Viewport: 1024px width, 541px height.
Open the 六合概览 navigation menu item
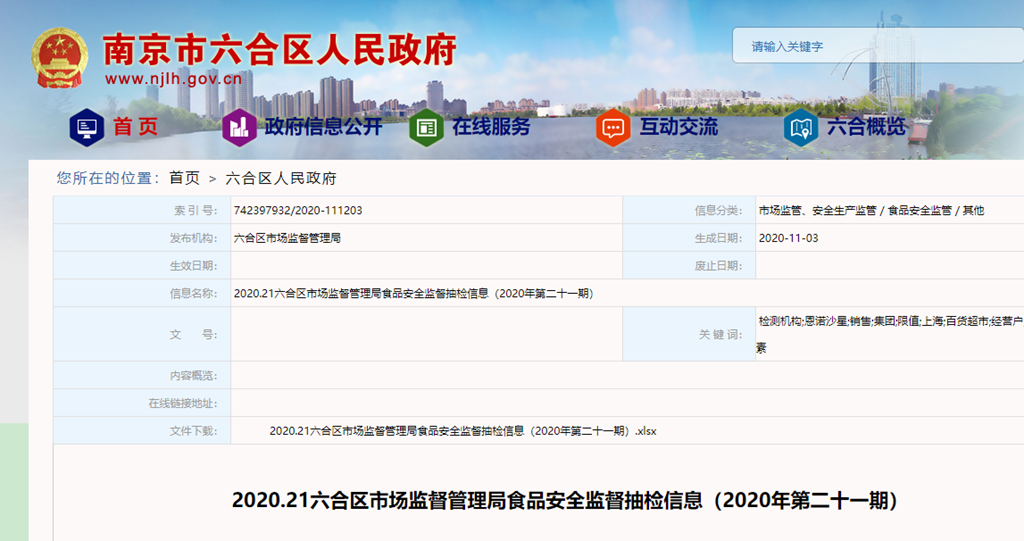point(866,127)
